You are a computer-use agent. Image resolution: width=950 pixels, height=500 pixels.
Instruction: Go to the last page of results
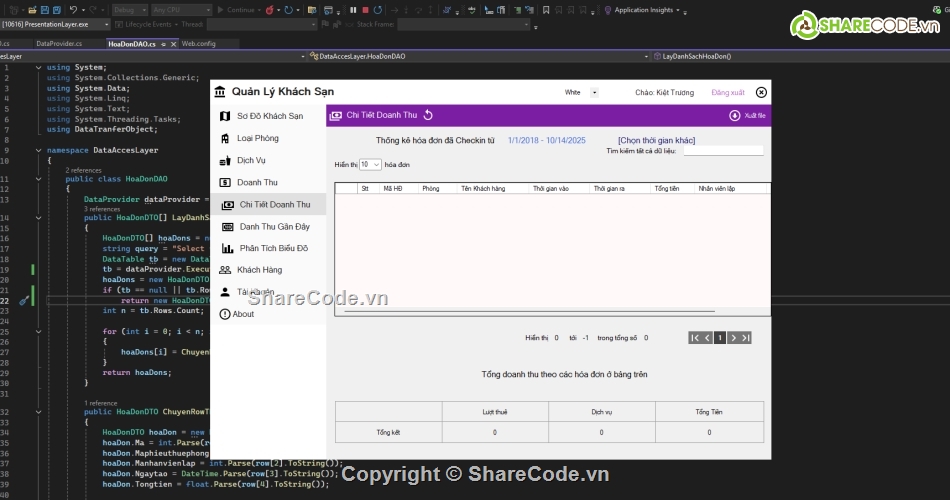(x=745, y=338)
